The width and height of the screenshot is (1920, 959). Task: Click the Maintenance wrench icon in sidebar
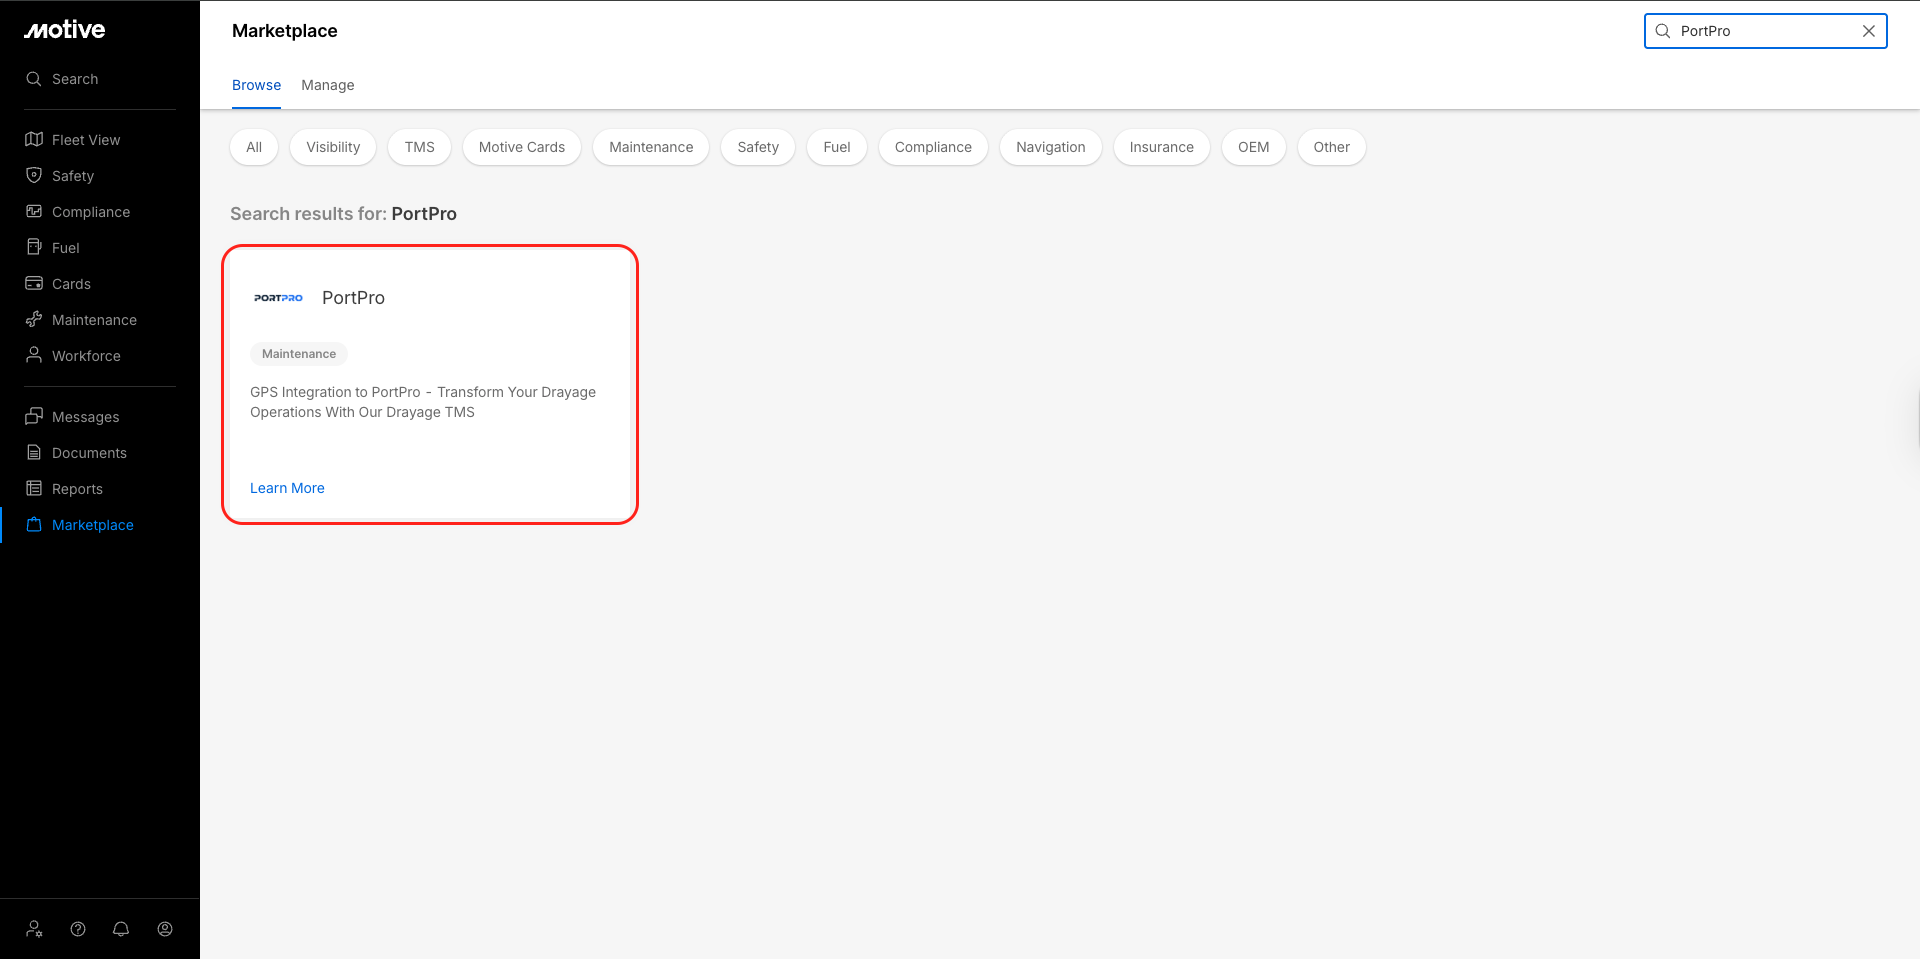coord(34,319)
